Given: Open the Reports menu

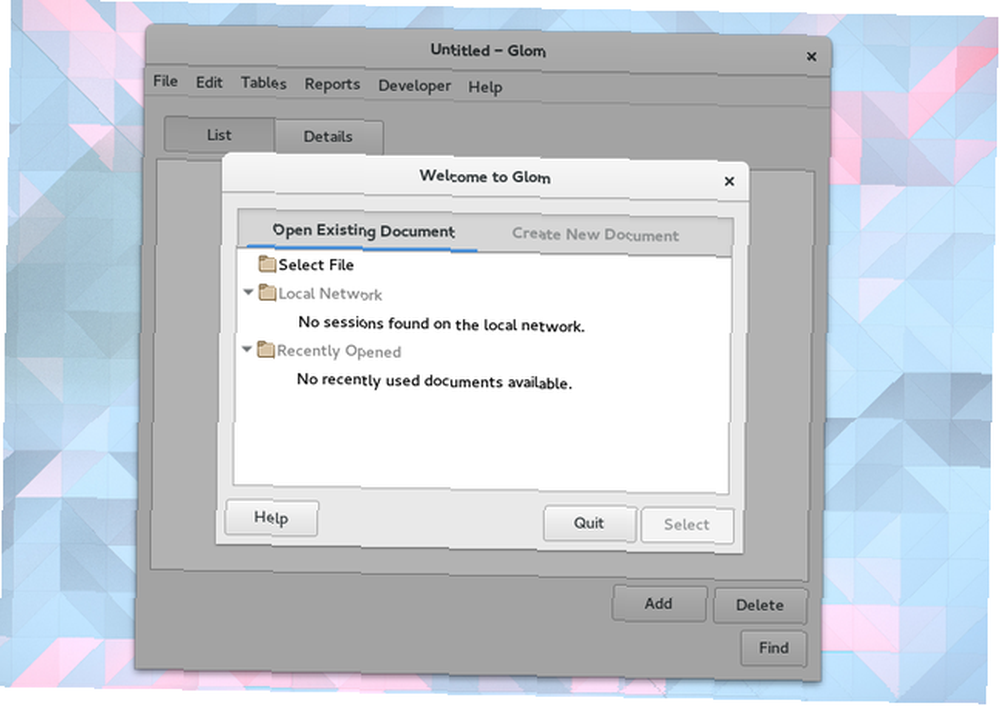Looking at the screenshot, I should click(332, 84).
